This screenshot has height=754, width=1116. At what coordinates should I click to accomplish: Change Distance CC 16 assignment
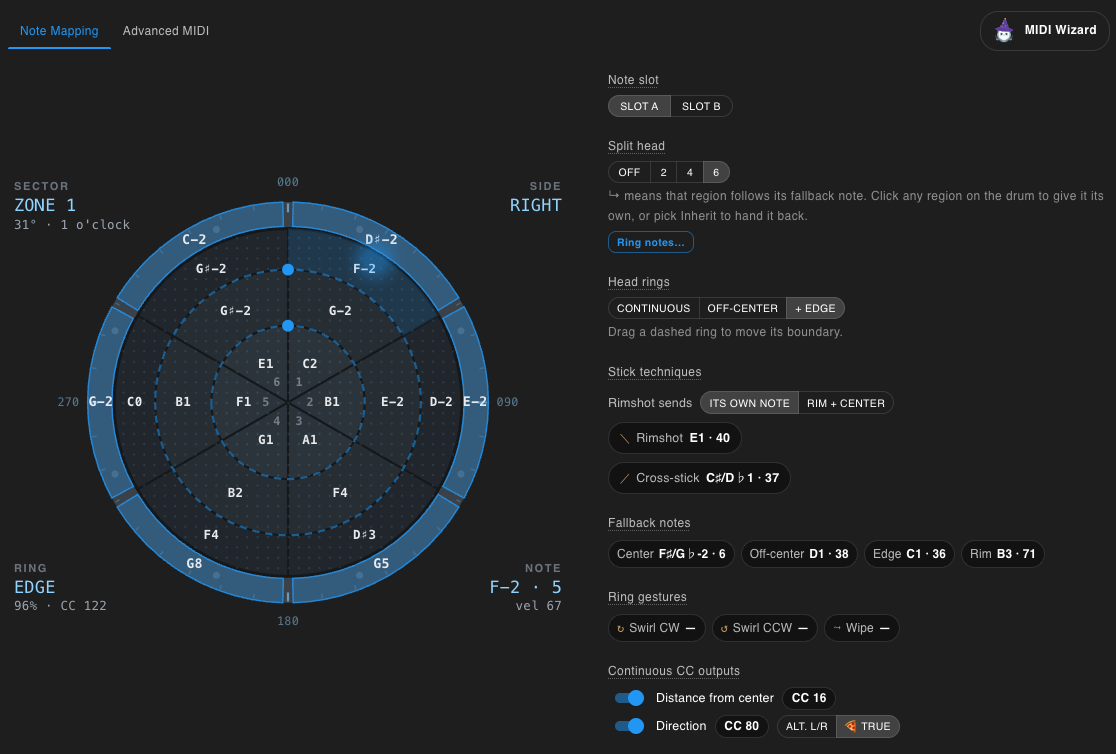coord(809,698)
